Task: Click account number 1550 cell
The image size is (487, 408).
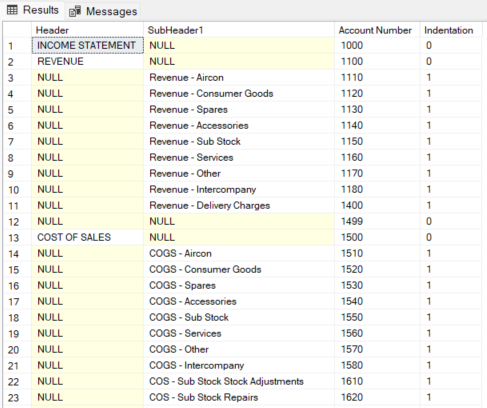Action: (377, 317)
